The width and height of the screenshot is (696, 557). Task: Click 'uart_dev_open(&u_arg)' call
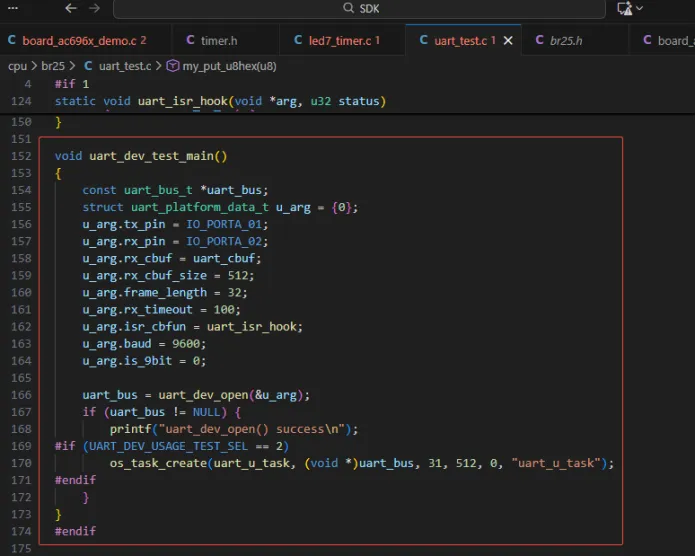[x=230, y=395]
